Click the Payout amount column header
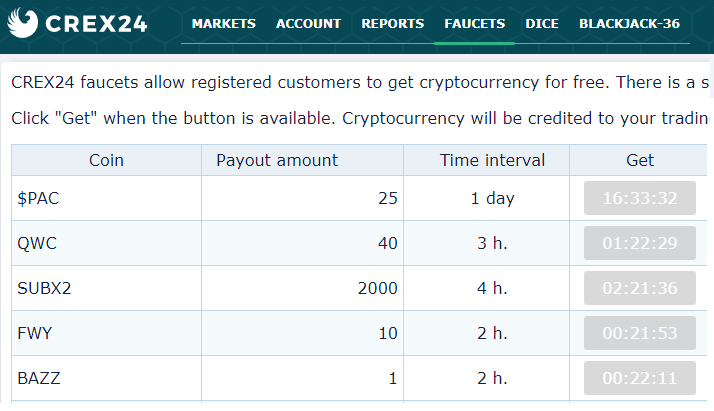This screenshot has width=714, height=411. tap(277, 160)
